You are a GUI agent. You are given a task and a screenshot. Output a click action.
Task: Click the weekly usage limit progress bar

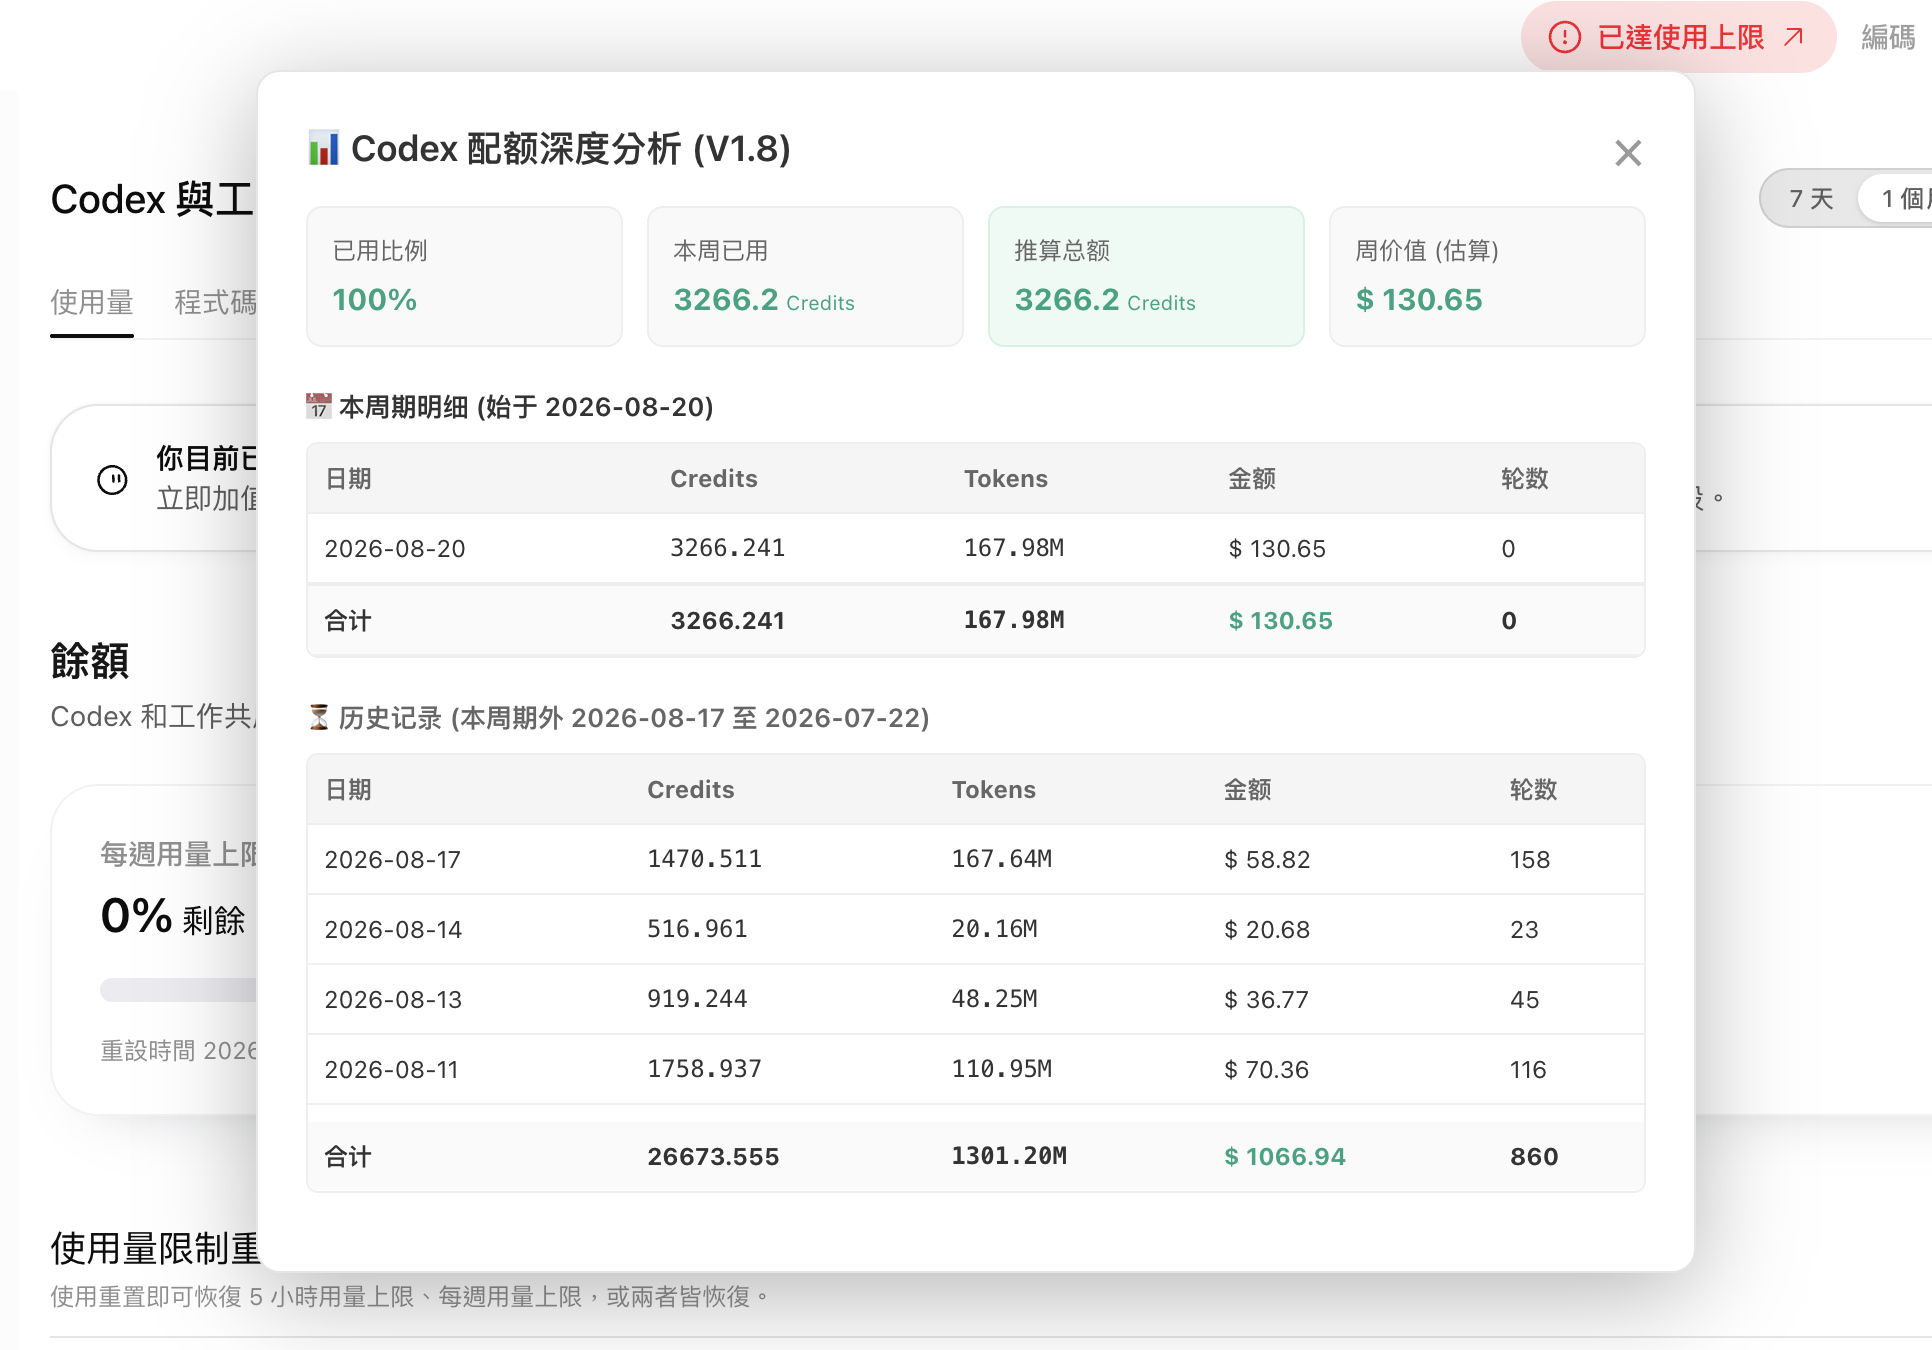178,990
